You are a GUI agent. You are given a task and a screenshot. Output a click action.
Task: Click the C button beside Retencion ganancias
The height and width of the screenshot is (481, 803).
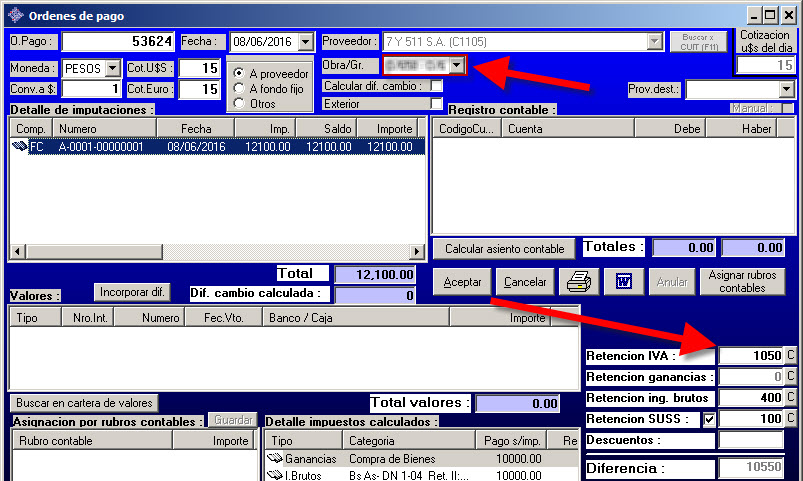coord(790,377)
